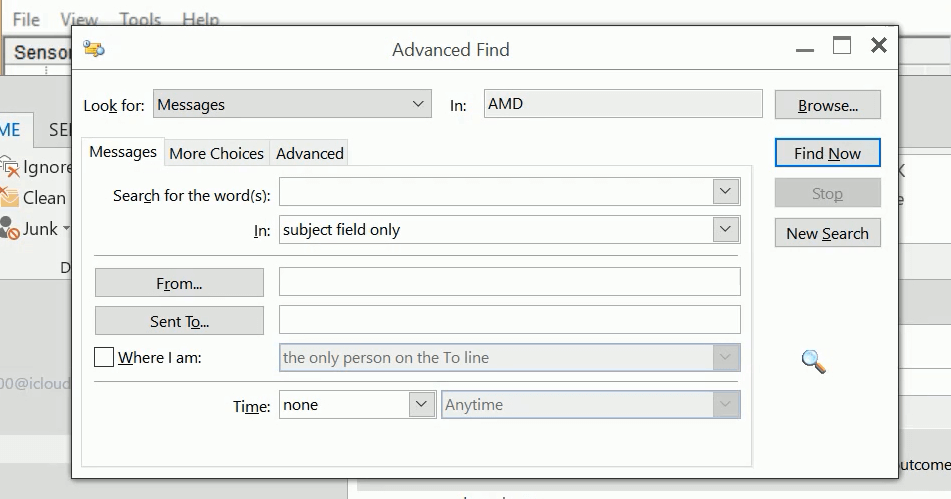Viewport: 951px width, 499px height.
Task: Click the From button
Action: [179, 283]
